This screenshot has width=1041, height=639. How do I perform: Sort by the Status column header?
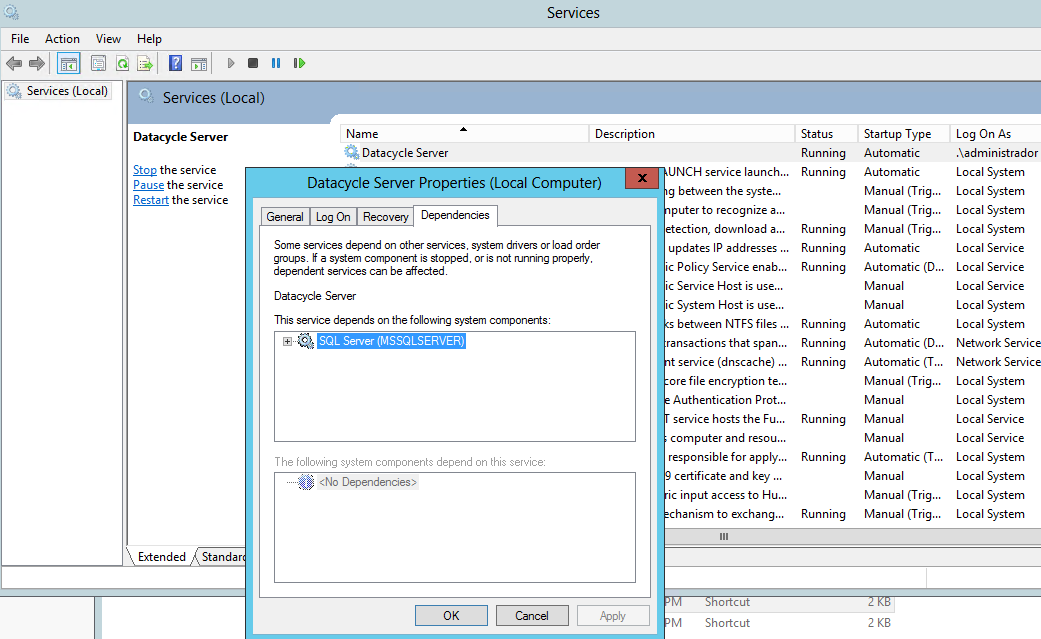click(826, 134)
